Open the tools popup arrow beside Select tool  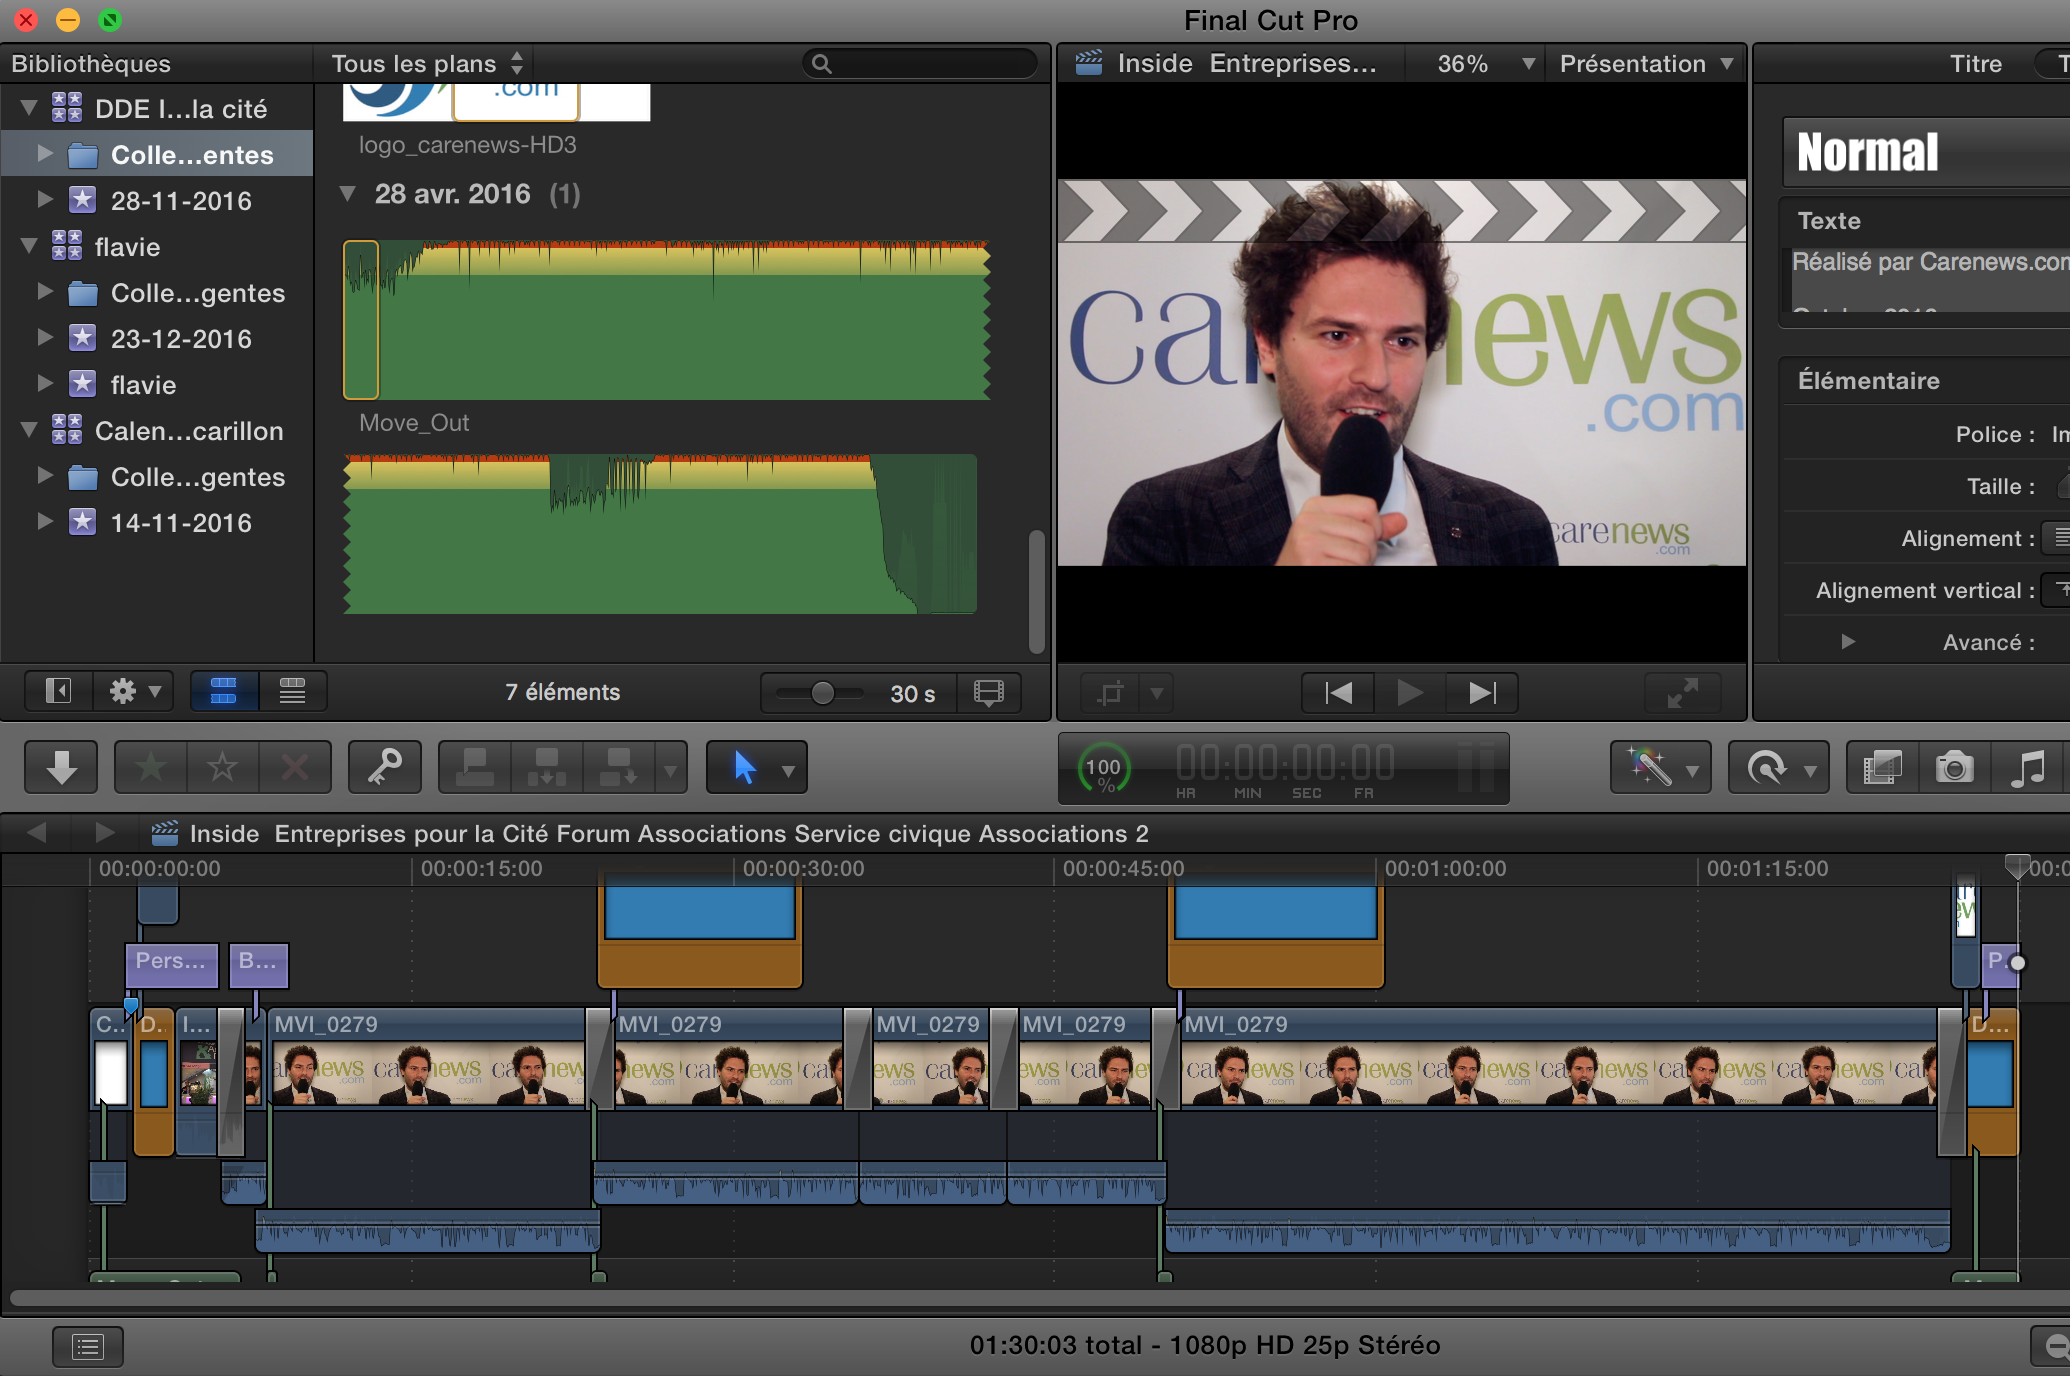click(789, 771)
